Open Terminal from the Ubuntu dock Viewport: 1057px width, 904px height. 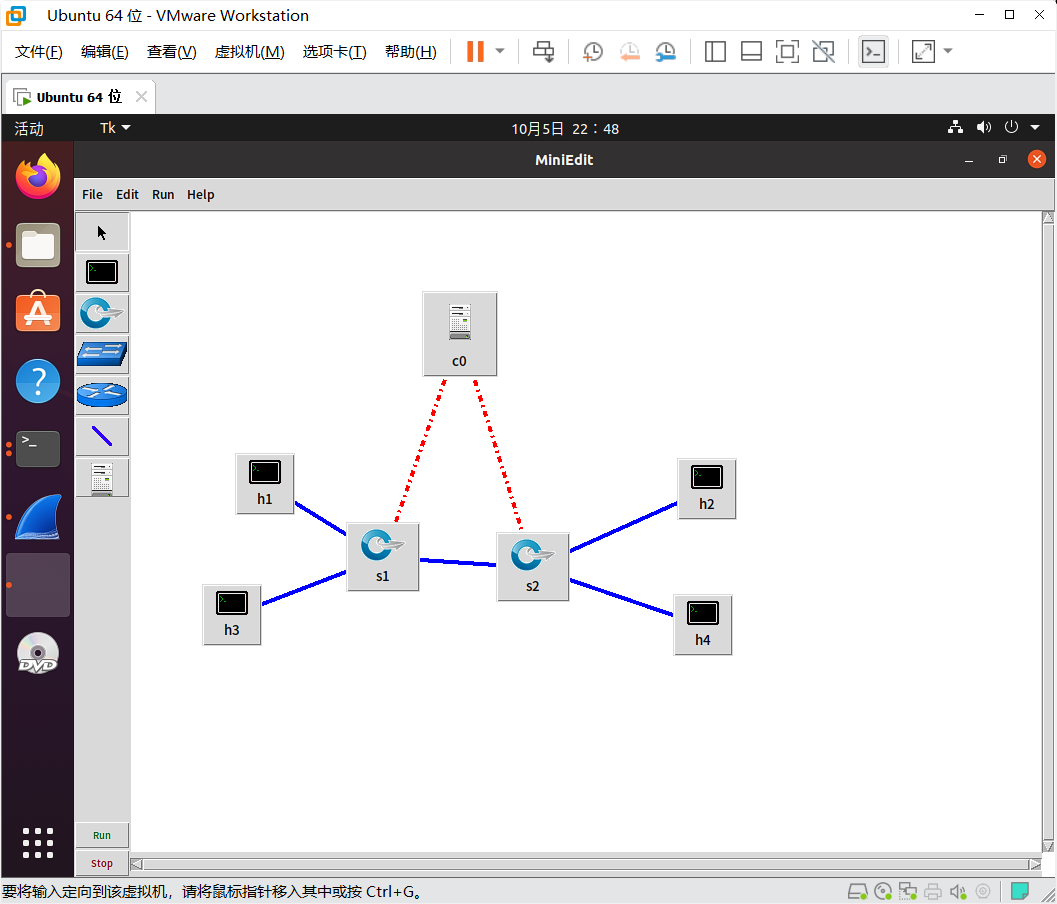38,448
